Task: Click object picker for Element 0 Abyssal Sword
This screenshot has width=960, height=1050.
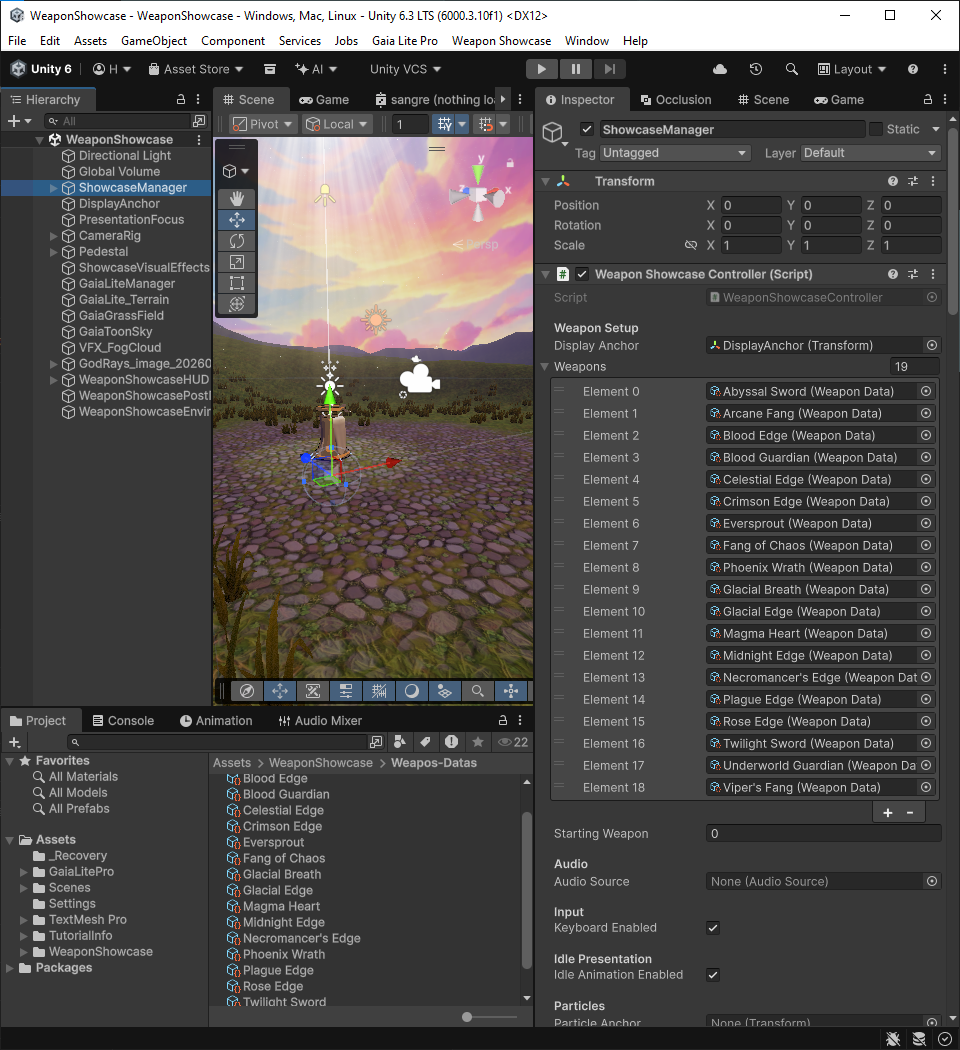Action: coord(926,391)
